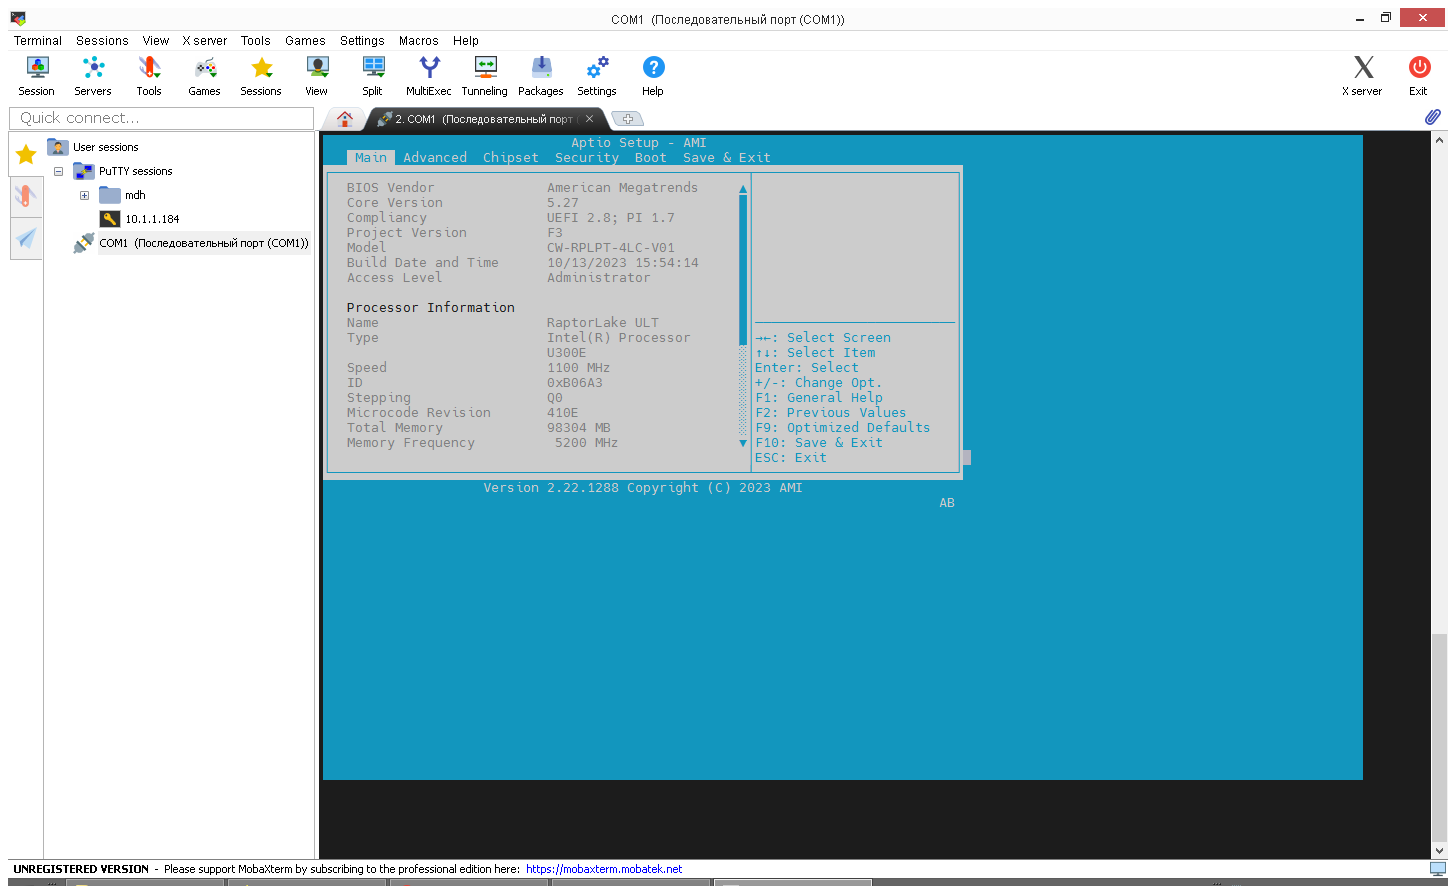The width and height of the screenshot is (1456, 886).
Task: Launch the Games toolbar icon
Action: point(205,76)
